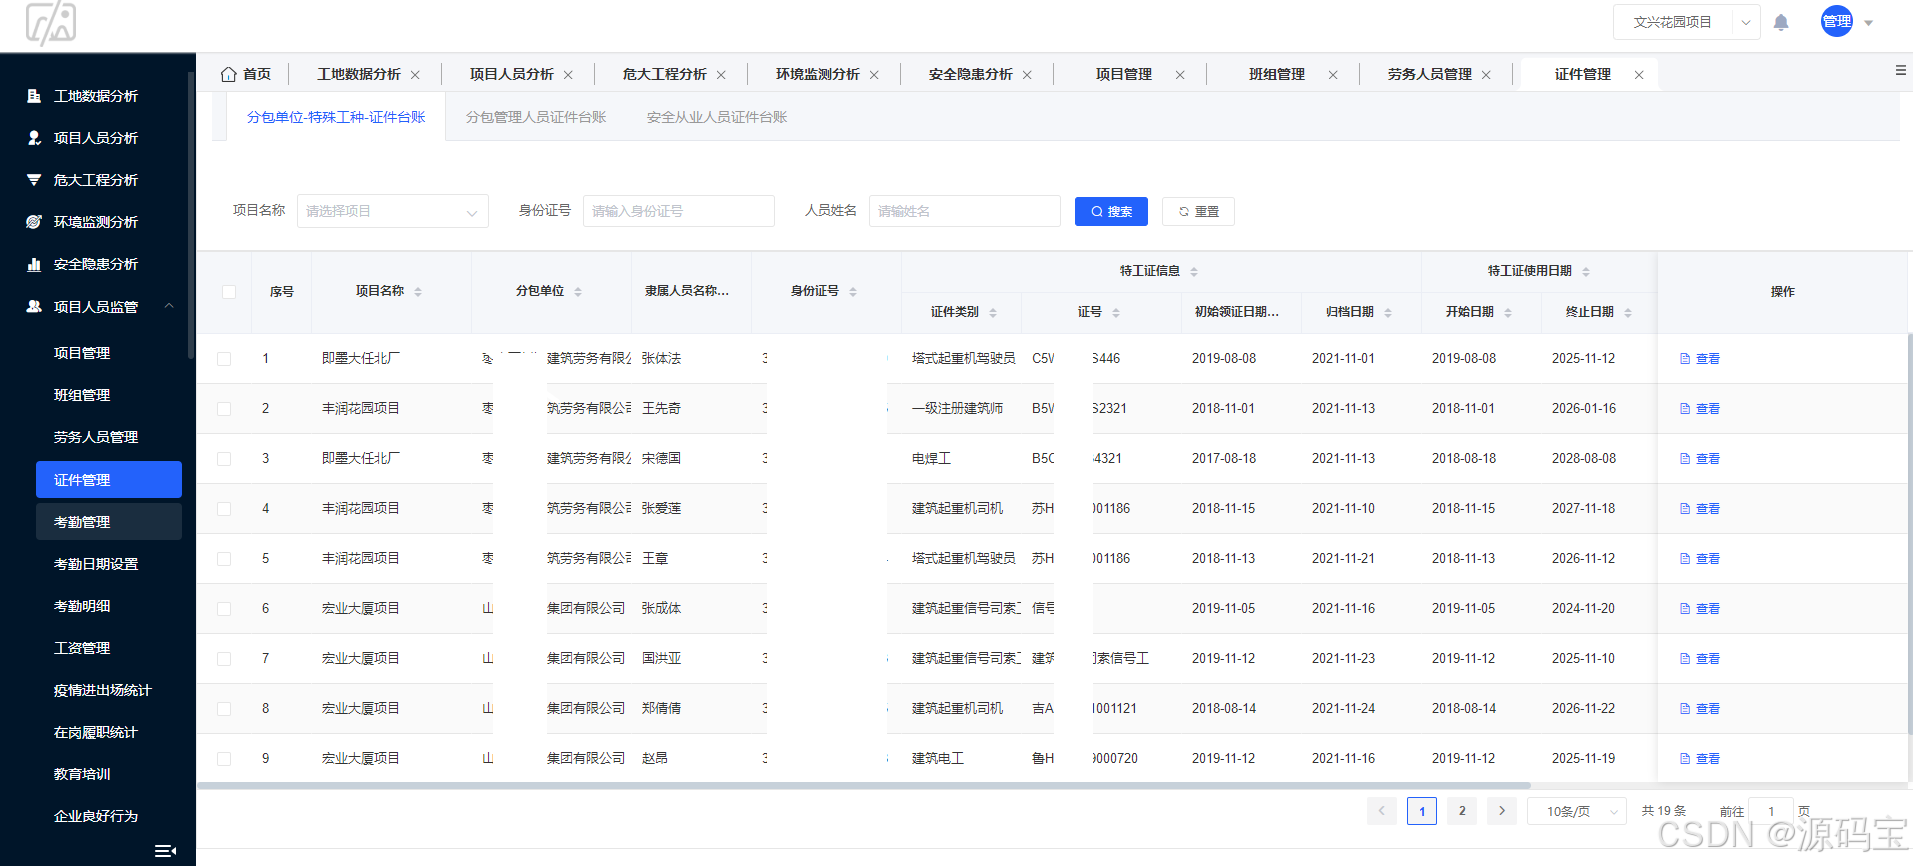Toggle the select-all checkbox in table header
Viewport: 1913px width, 866px height.
pyautogui.click(x=229, y=292)
